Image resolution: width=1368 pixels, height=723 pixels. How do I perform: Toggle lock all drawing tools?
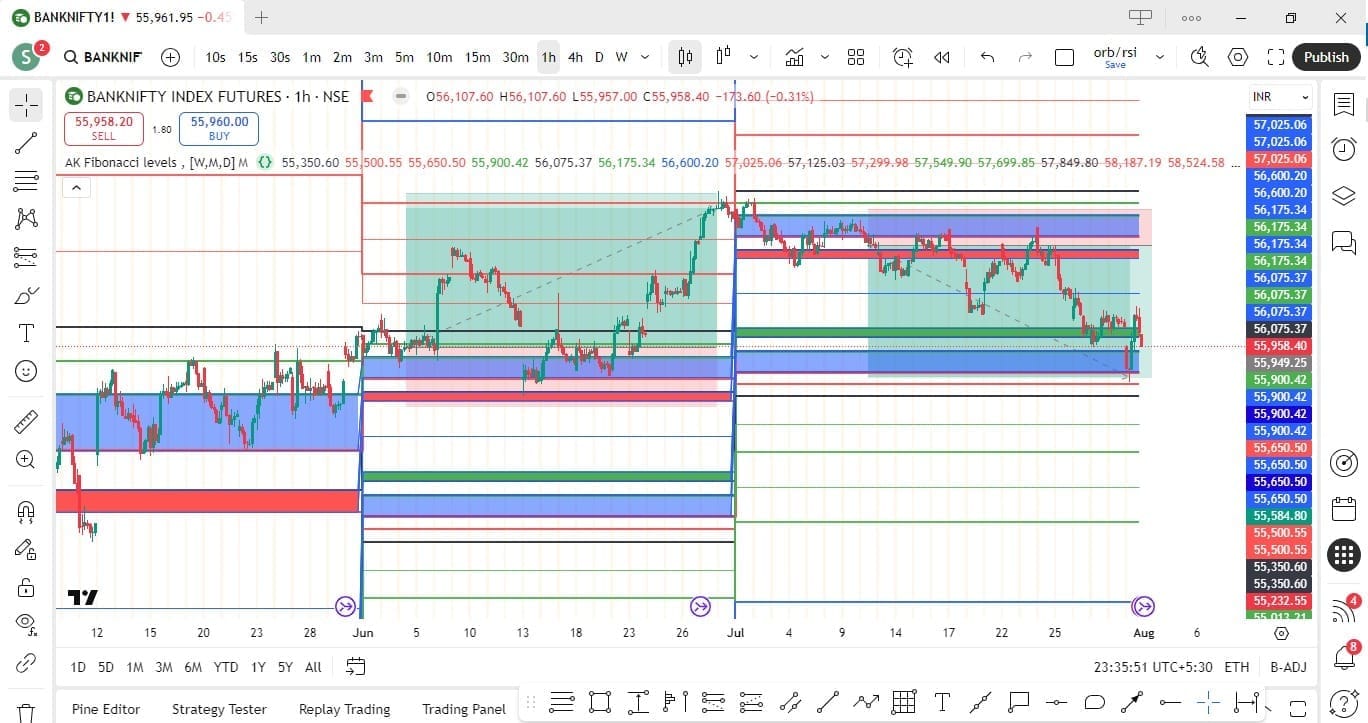click(x=26, y=587)
